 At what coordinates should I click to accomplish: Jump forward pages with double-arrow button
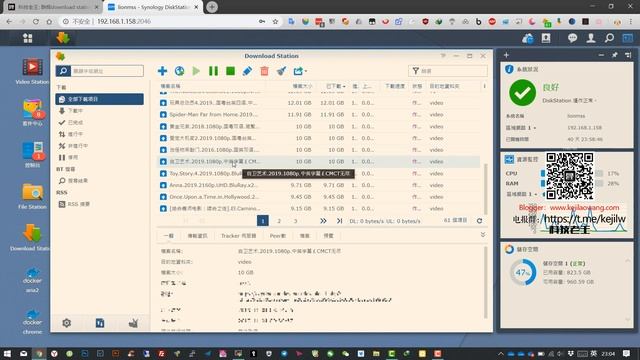323,221
